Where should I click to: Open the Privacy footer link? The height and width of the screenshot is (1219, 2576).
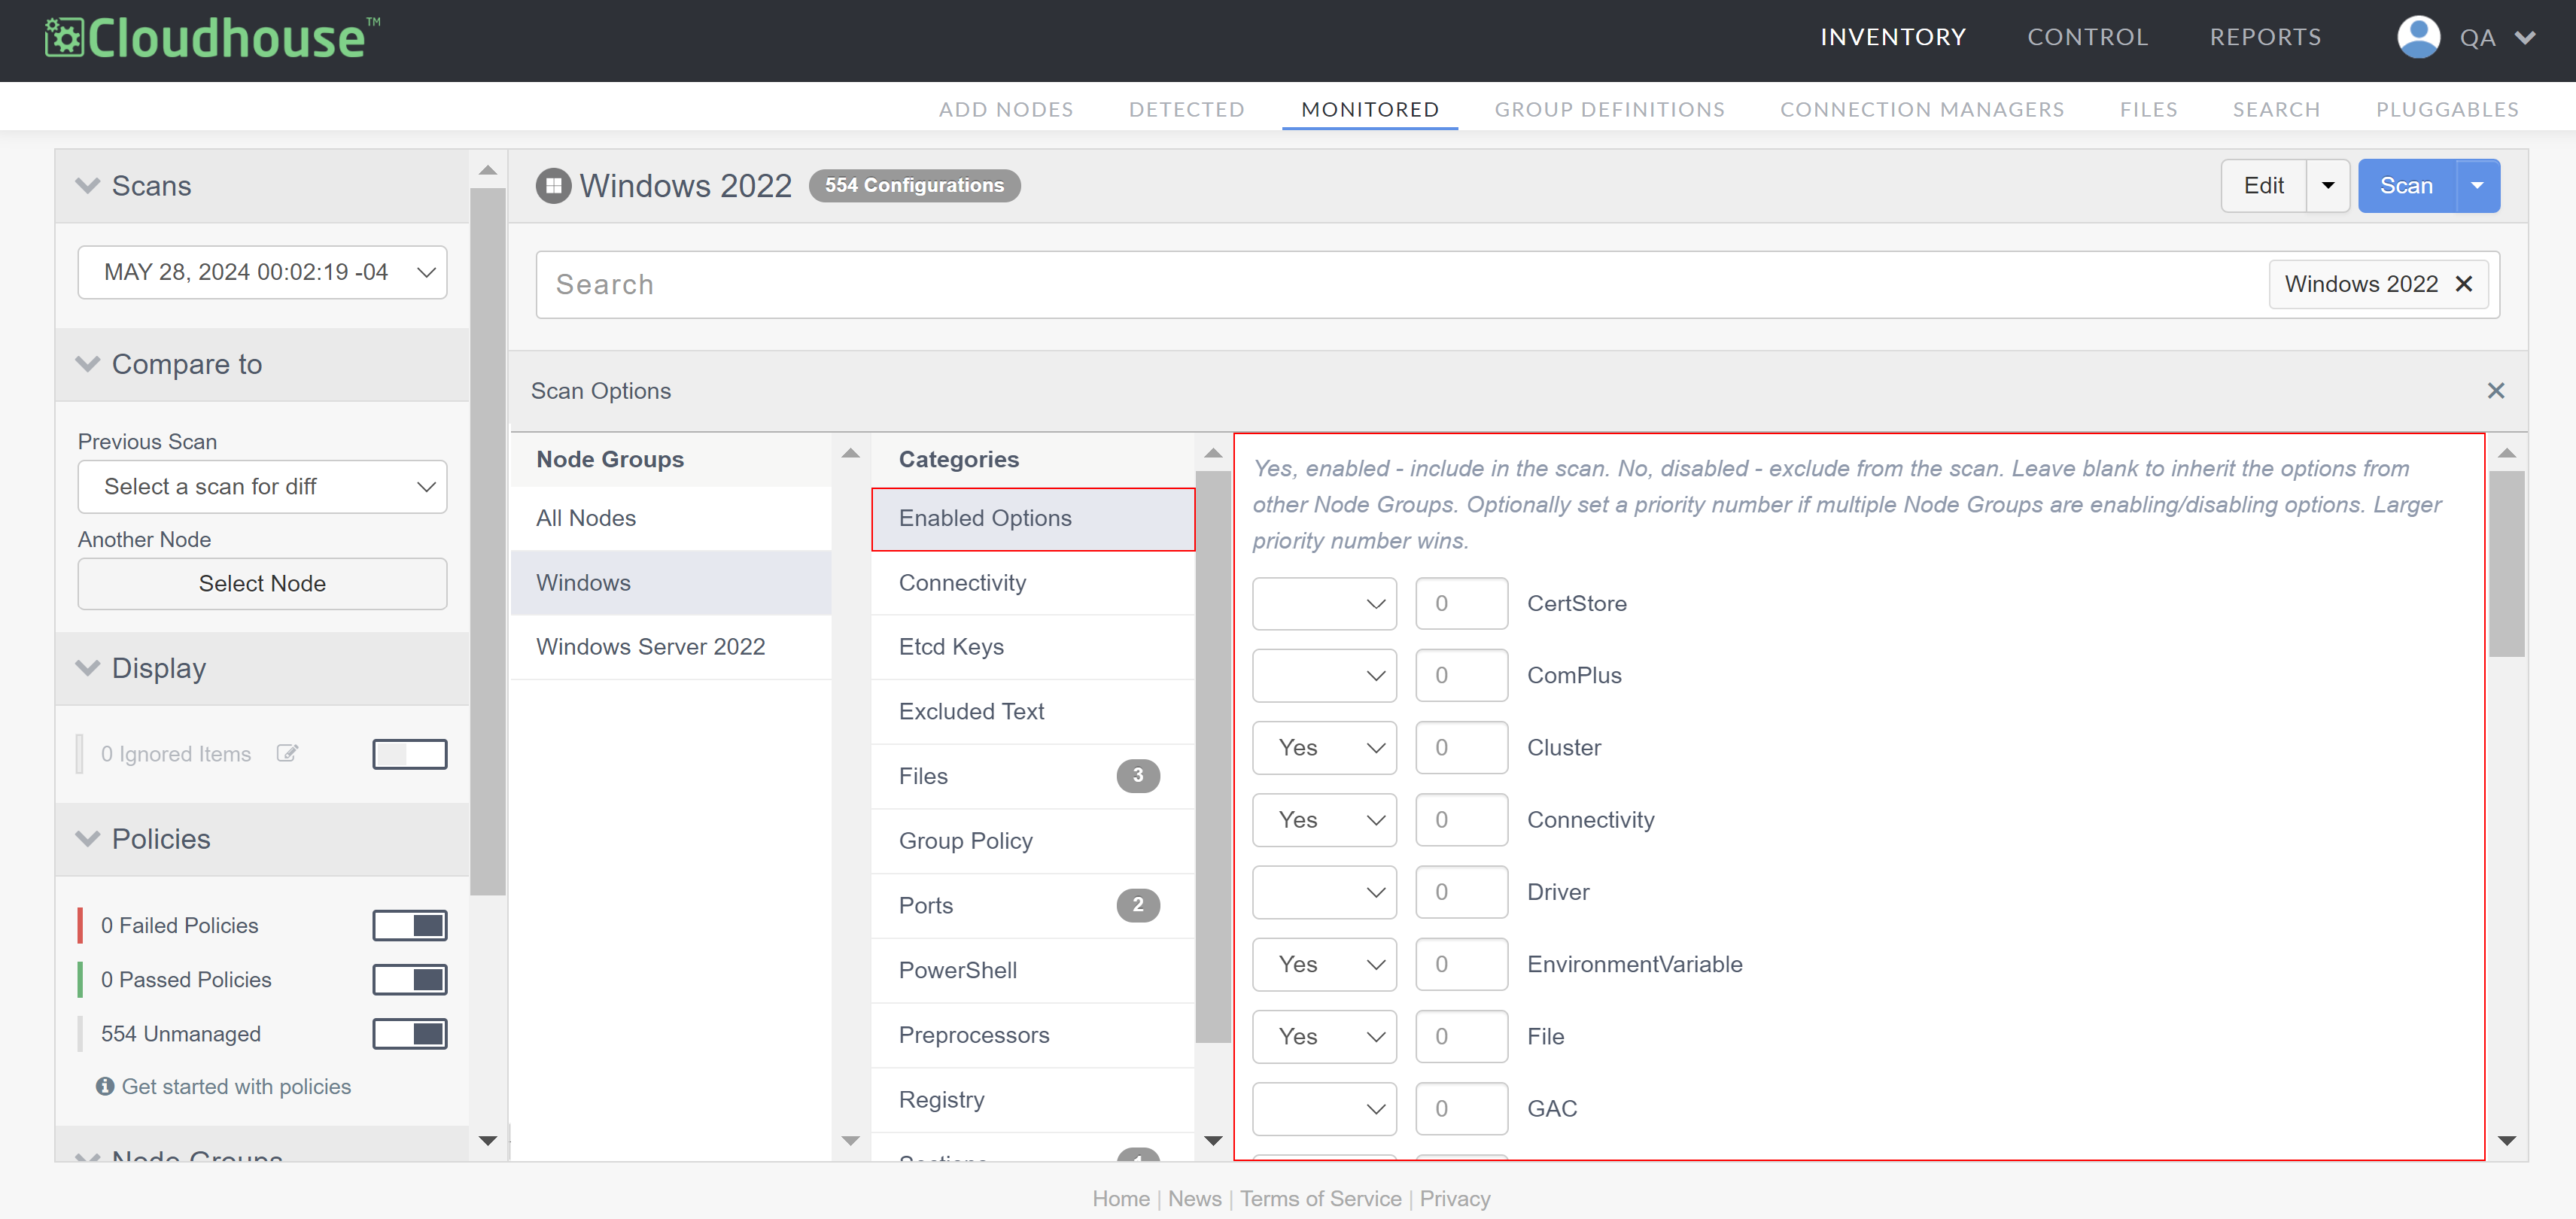click(x=1454, y=1198)
